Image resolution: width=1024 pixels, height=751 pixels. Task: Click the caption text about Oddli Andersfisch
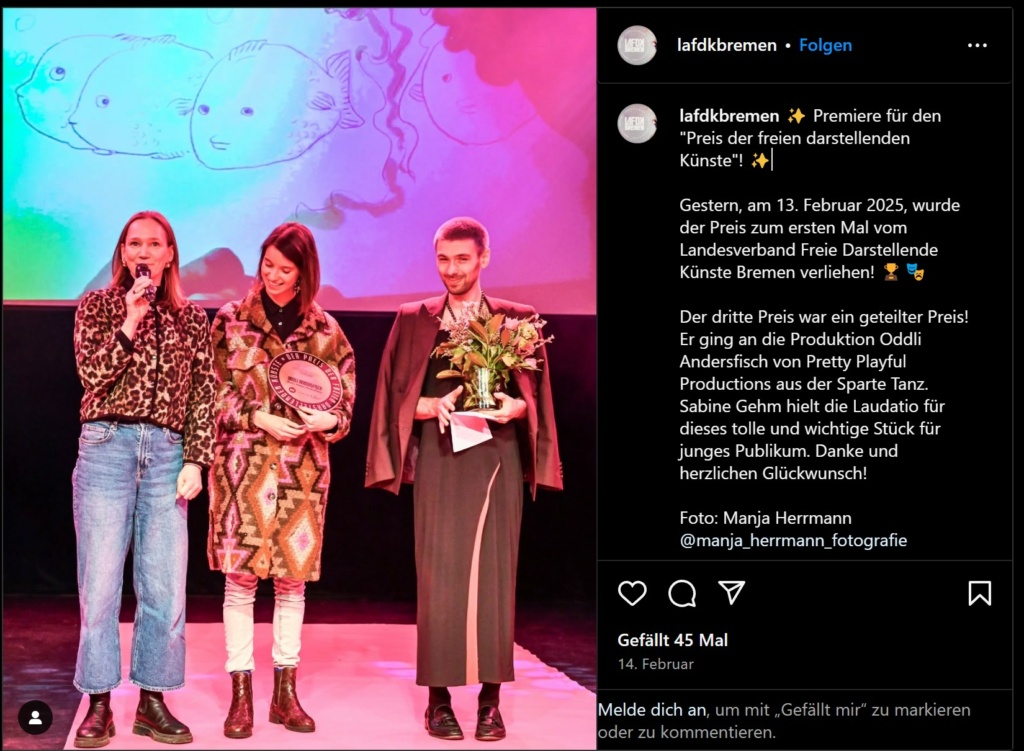[x=824, y=394]
